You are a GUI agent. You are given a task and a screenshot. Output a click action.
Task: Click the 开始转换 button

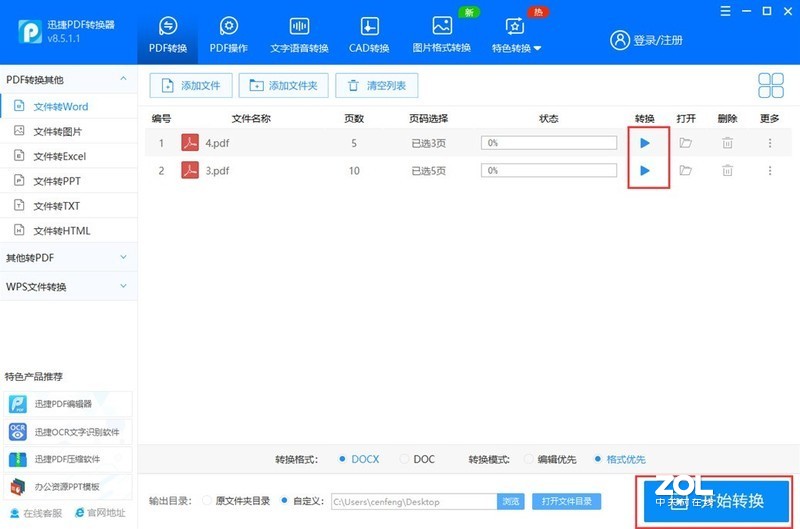point(716,501)
